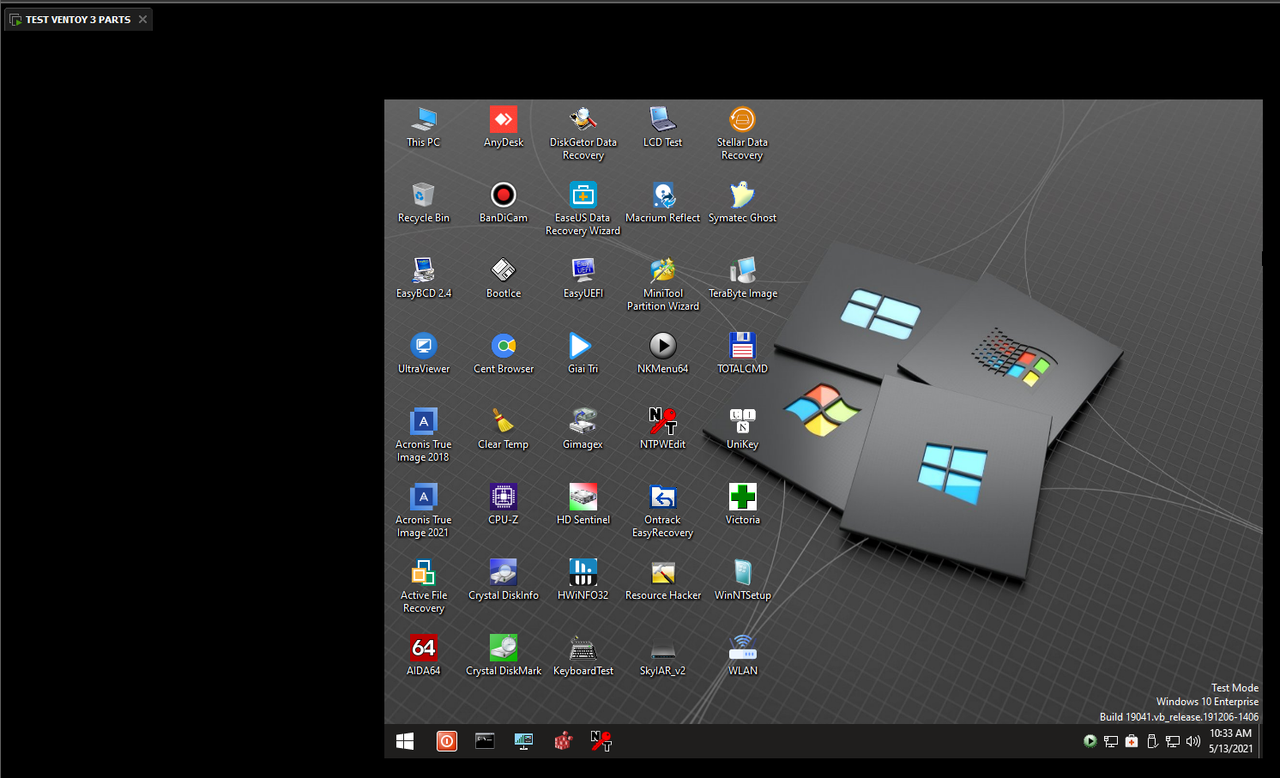Open Victoria disk tool
1280x778 pixels.
[742, 504]
